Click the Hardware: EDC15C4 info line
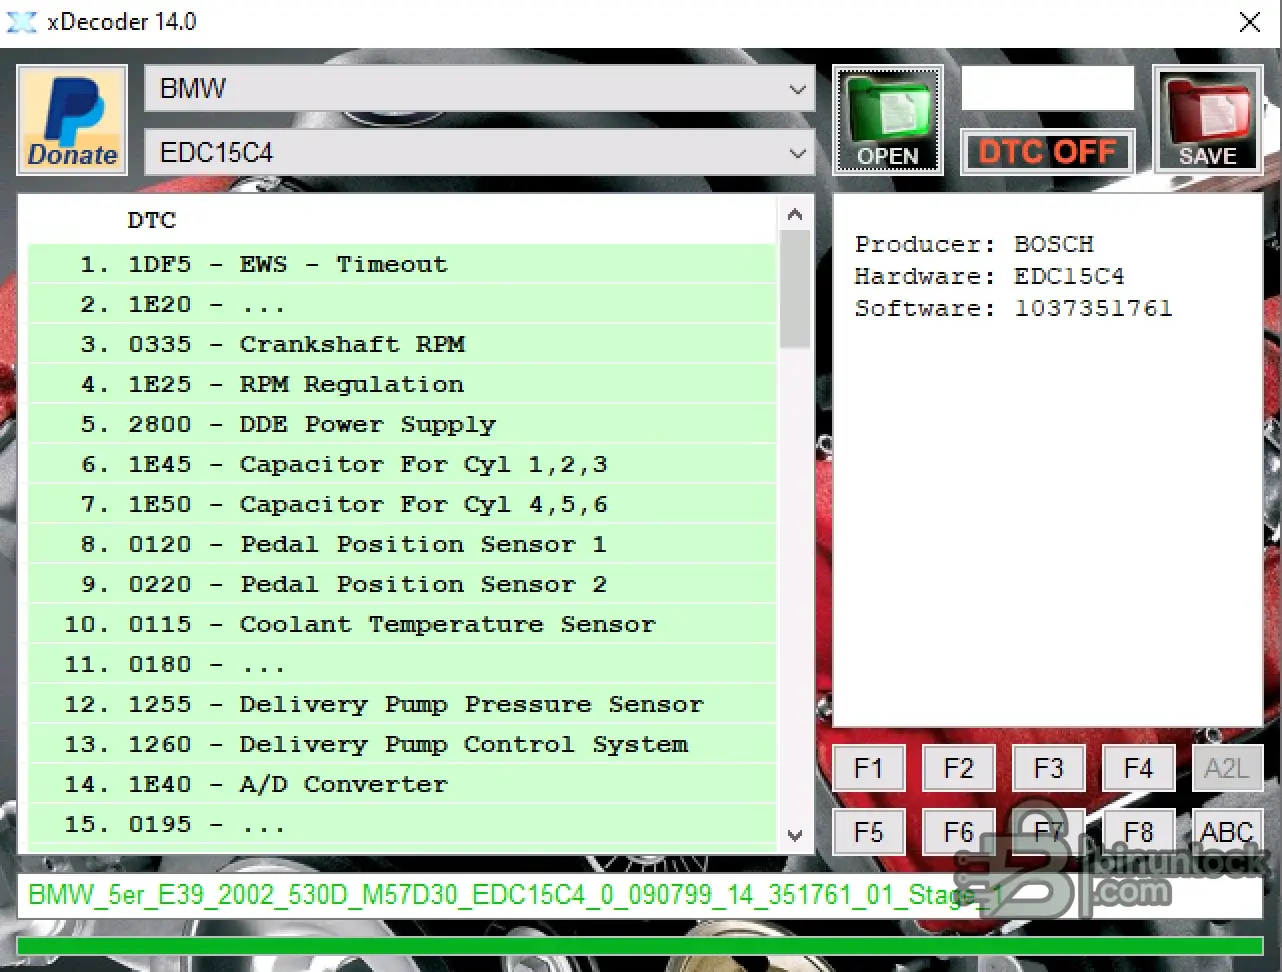Screen dimensions: 1282x972 click(x=989, y=276)
